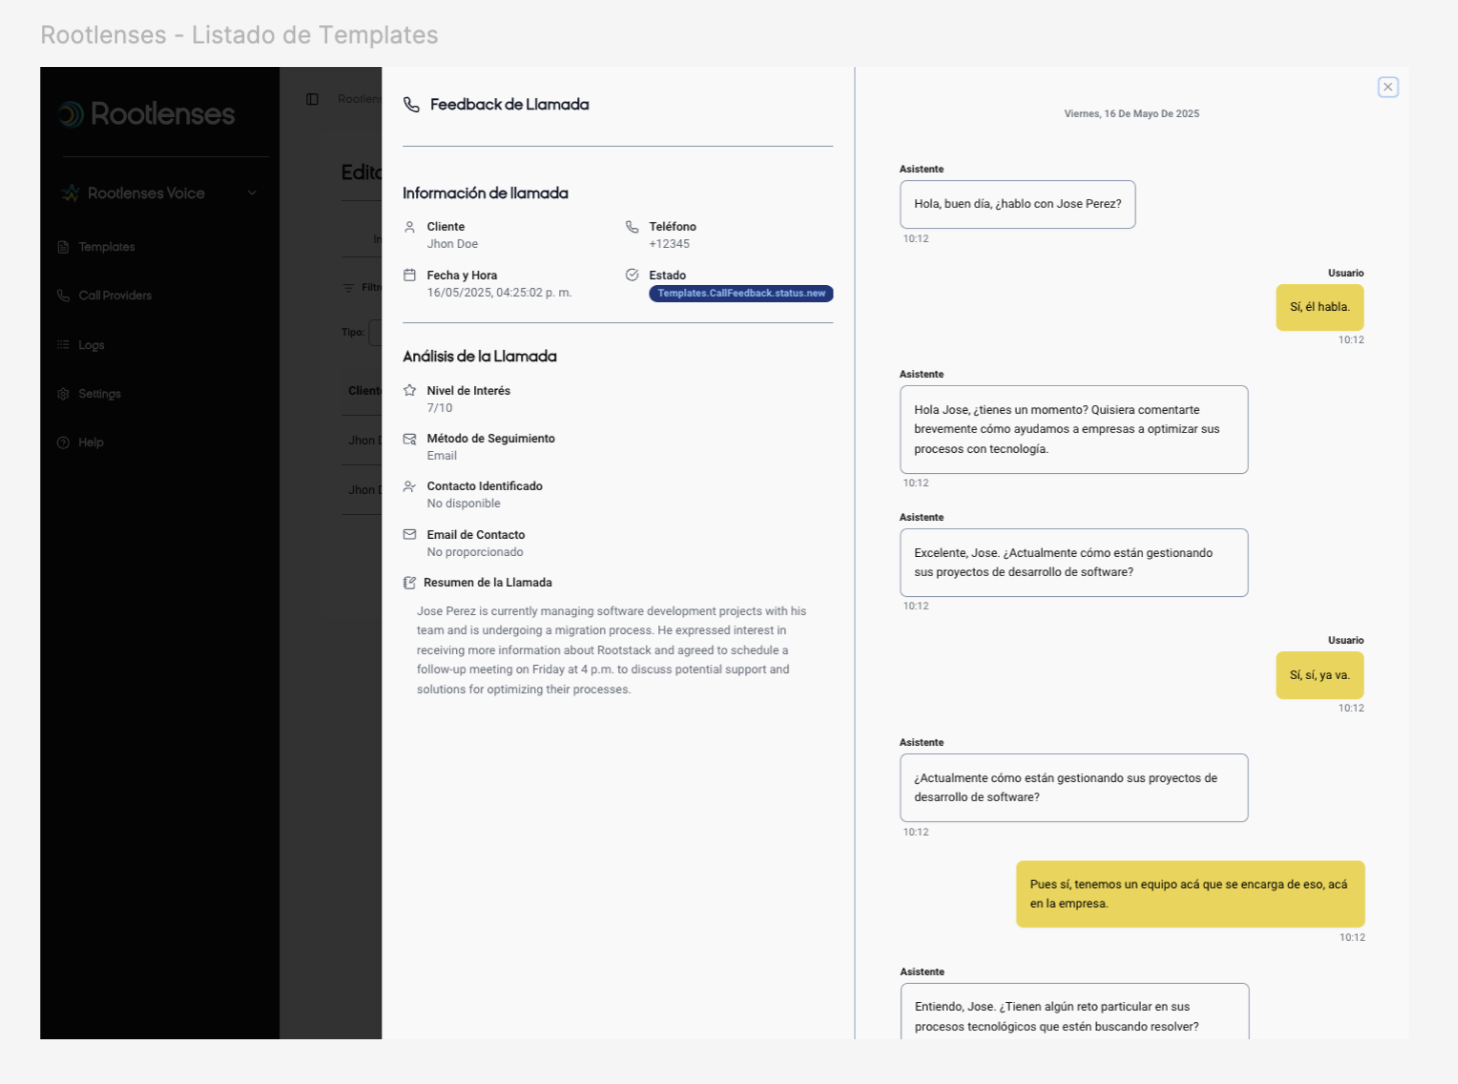The image size is (1458, 1084).
Task: Expand the Rootlenses Voice dropdown chevron
Action: coord(252,193)
